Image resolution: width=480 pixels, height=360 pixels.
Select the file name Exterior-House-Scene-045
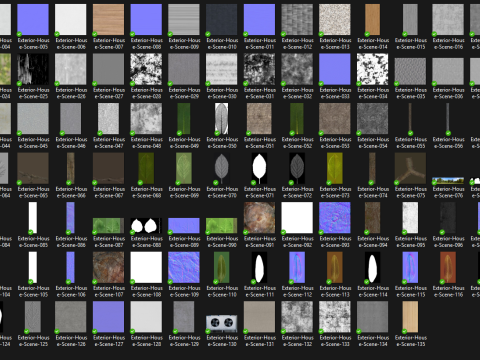click(x=34, y=143)
